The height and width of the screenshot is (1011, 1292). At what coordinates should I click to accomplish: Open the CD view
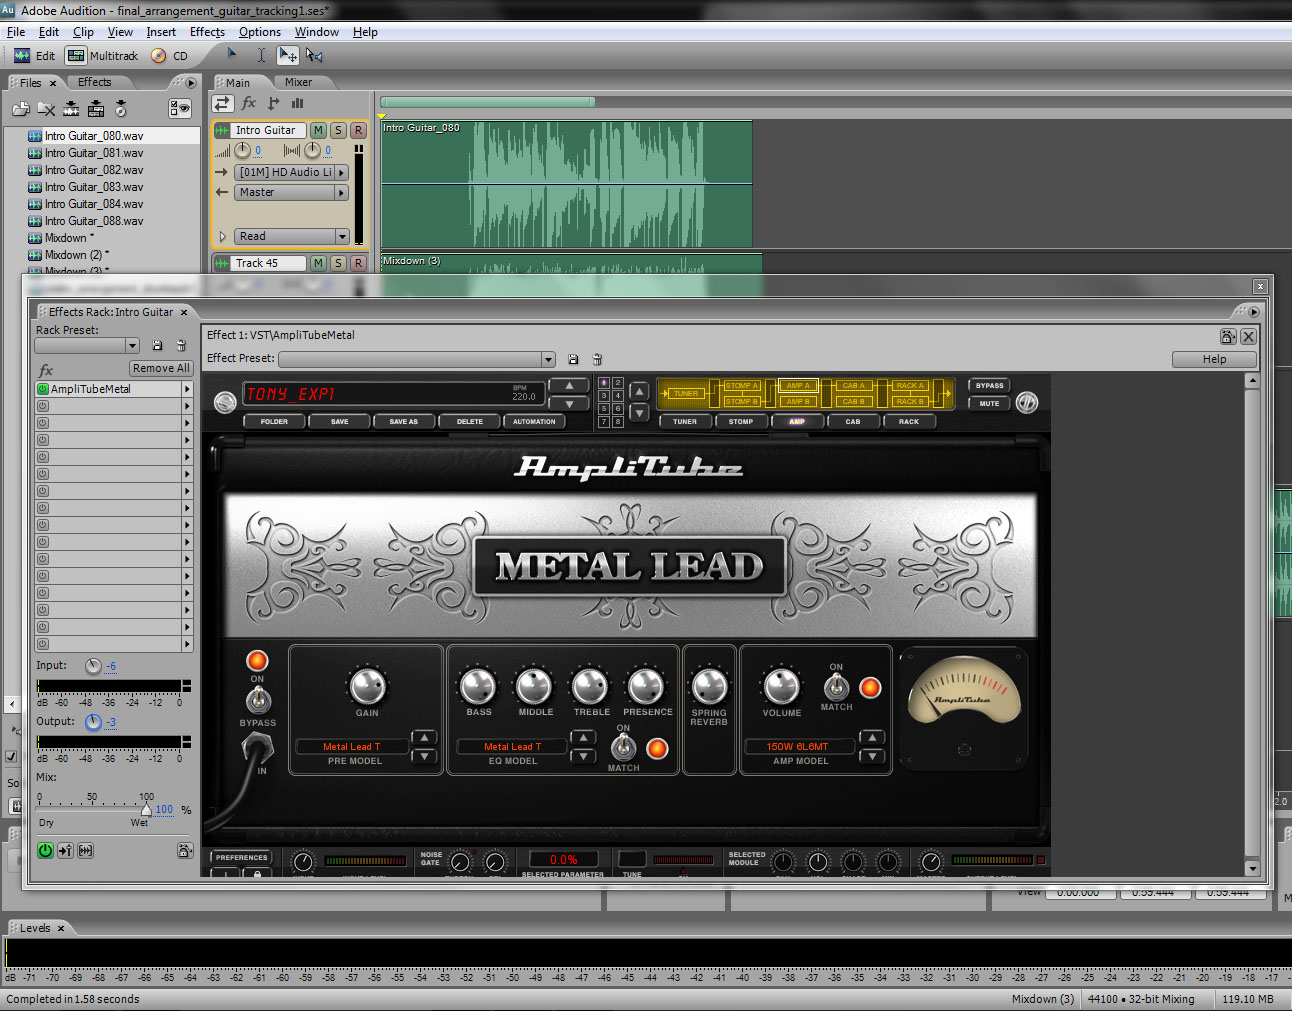click(x=170, y=56)
